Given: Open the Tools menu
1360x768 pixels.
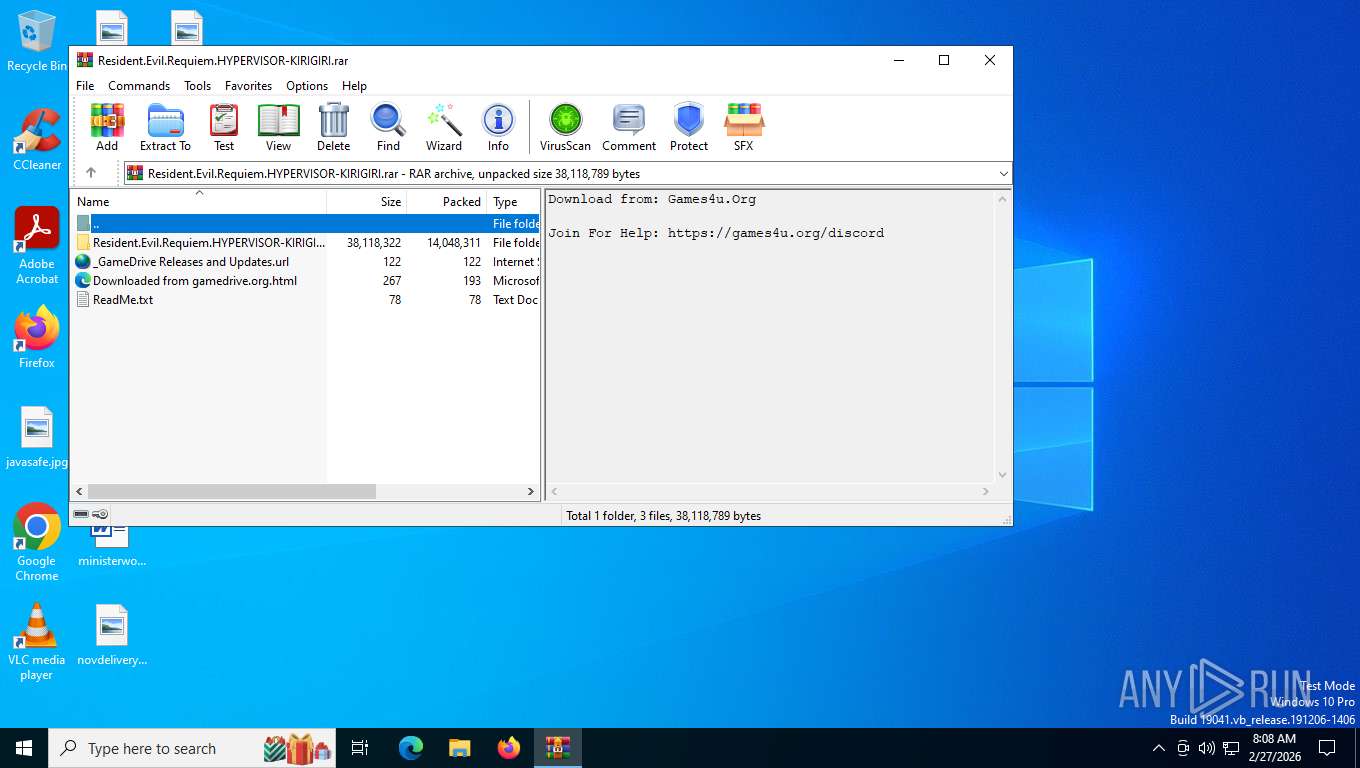Looking at the screenshot, I should click(x=197, y=86).
